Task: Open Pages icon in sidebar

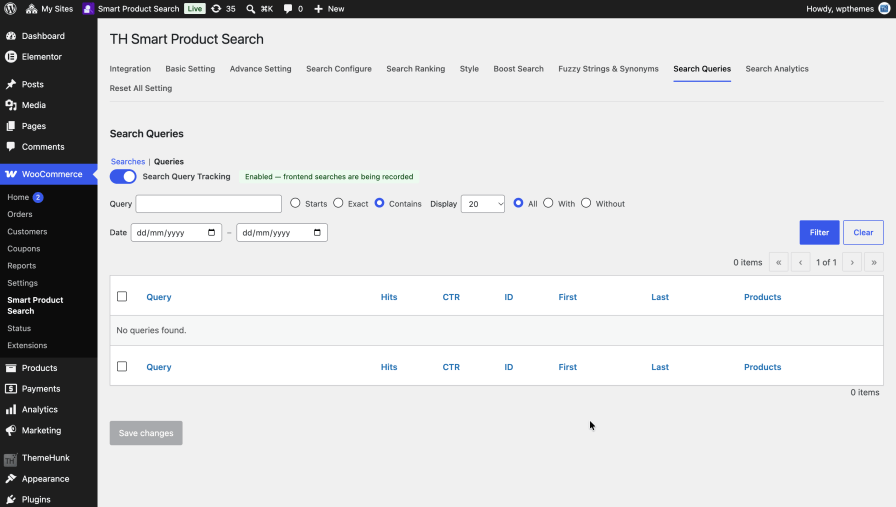Action: click(x=11, y=126)
